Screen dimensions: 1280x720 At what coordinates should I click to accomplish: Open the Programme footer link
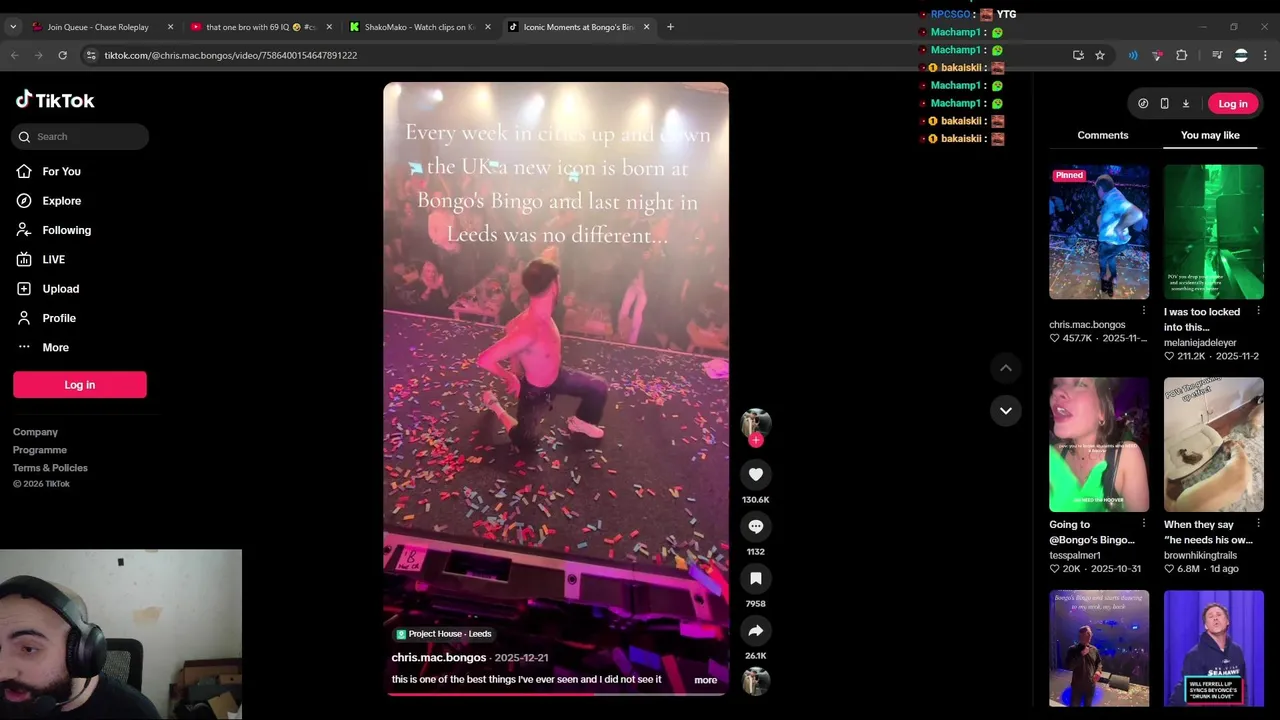pyautogui.click(x=40, y=450)
